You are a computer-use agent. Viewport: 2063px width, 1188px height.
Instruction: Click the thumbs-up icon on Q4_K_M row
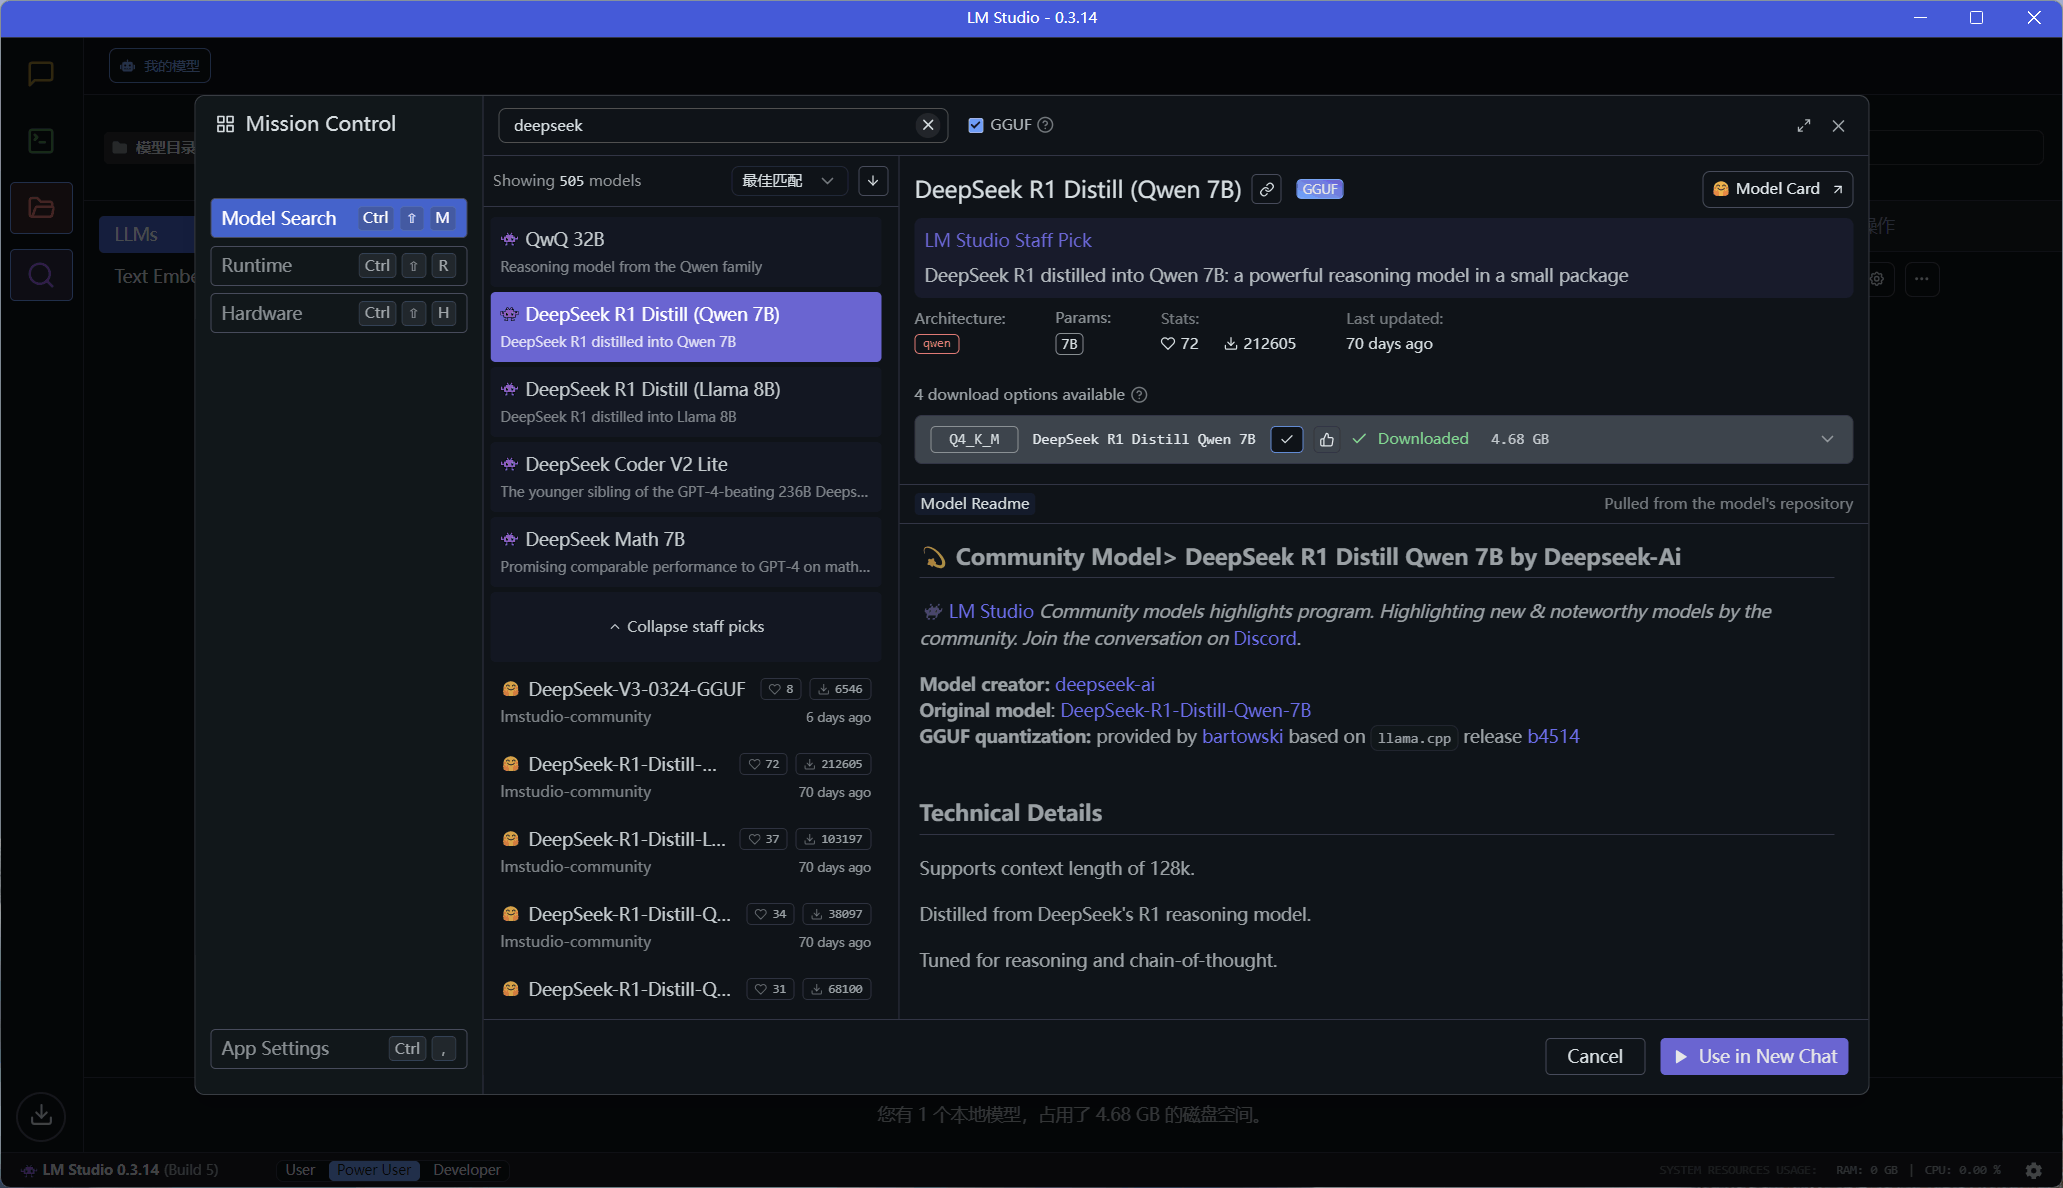(x=1327, y=439)
